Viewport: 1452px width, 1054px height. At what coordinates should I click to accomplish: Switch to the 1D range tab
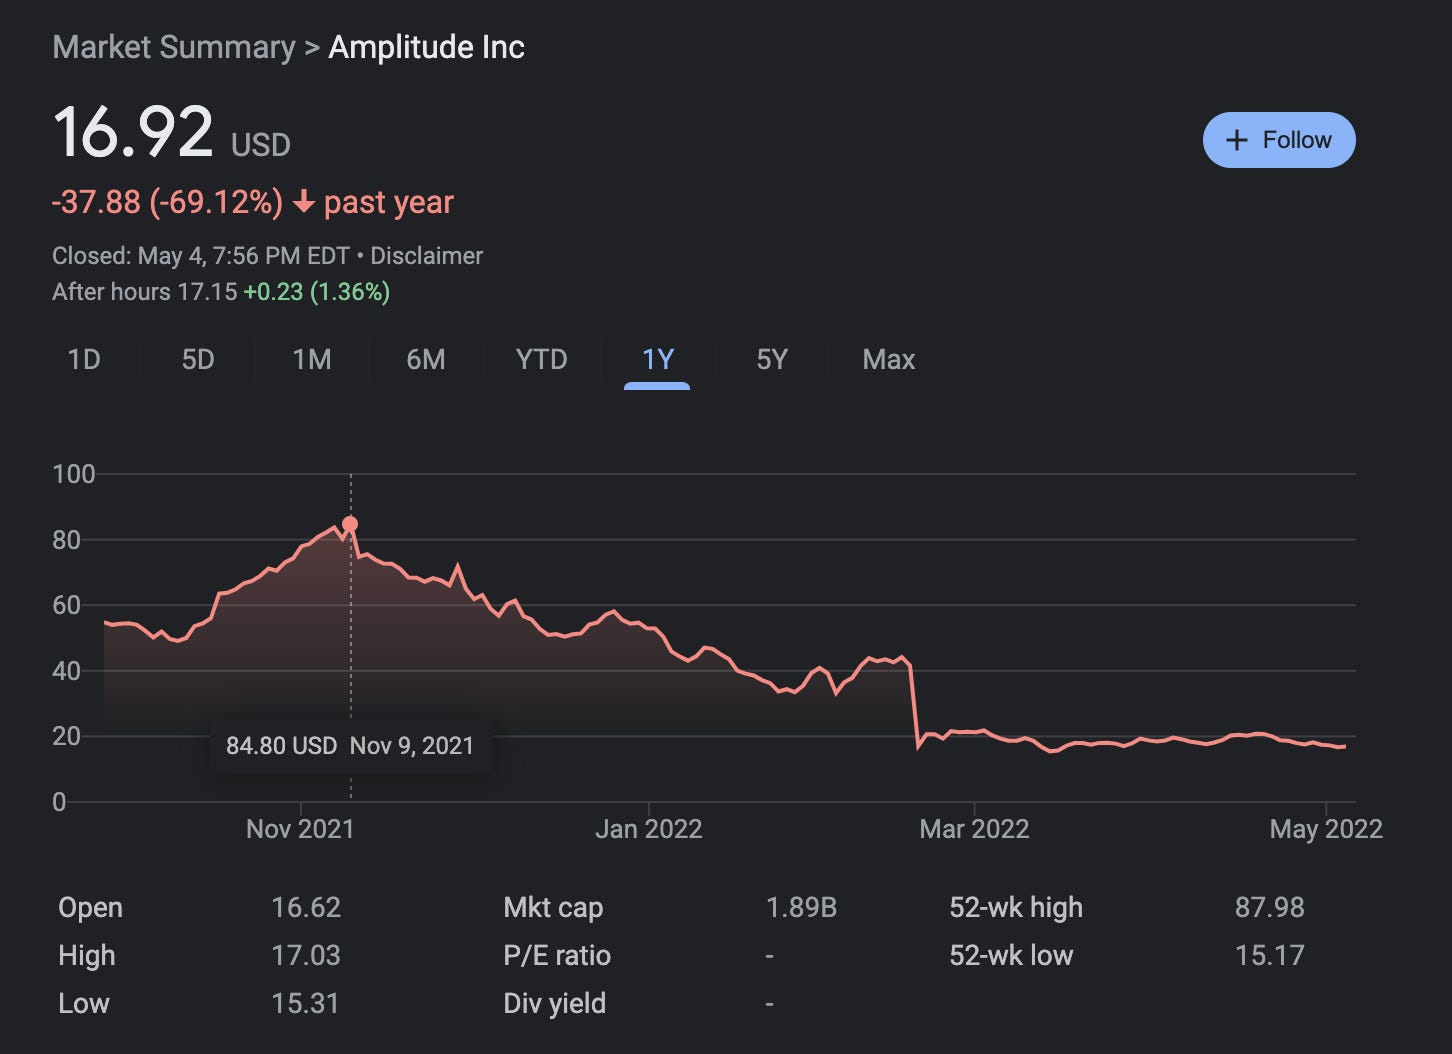tap(84, 360)
